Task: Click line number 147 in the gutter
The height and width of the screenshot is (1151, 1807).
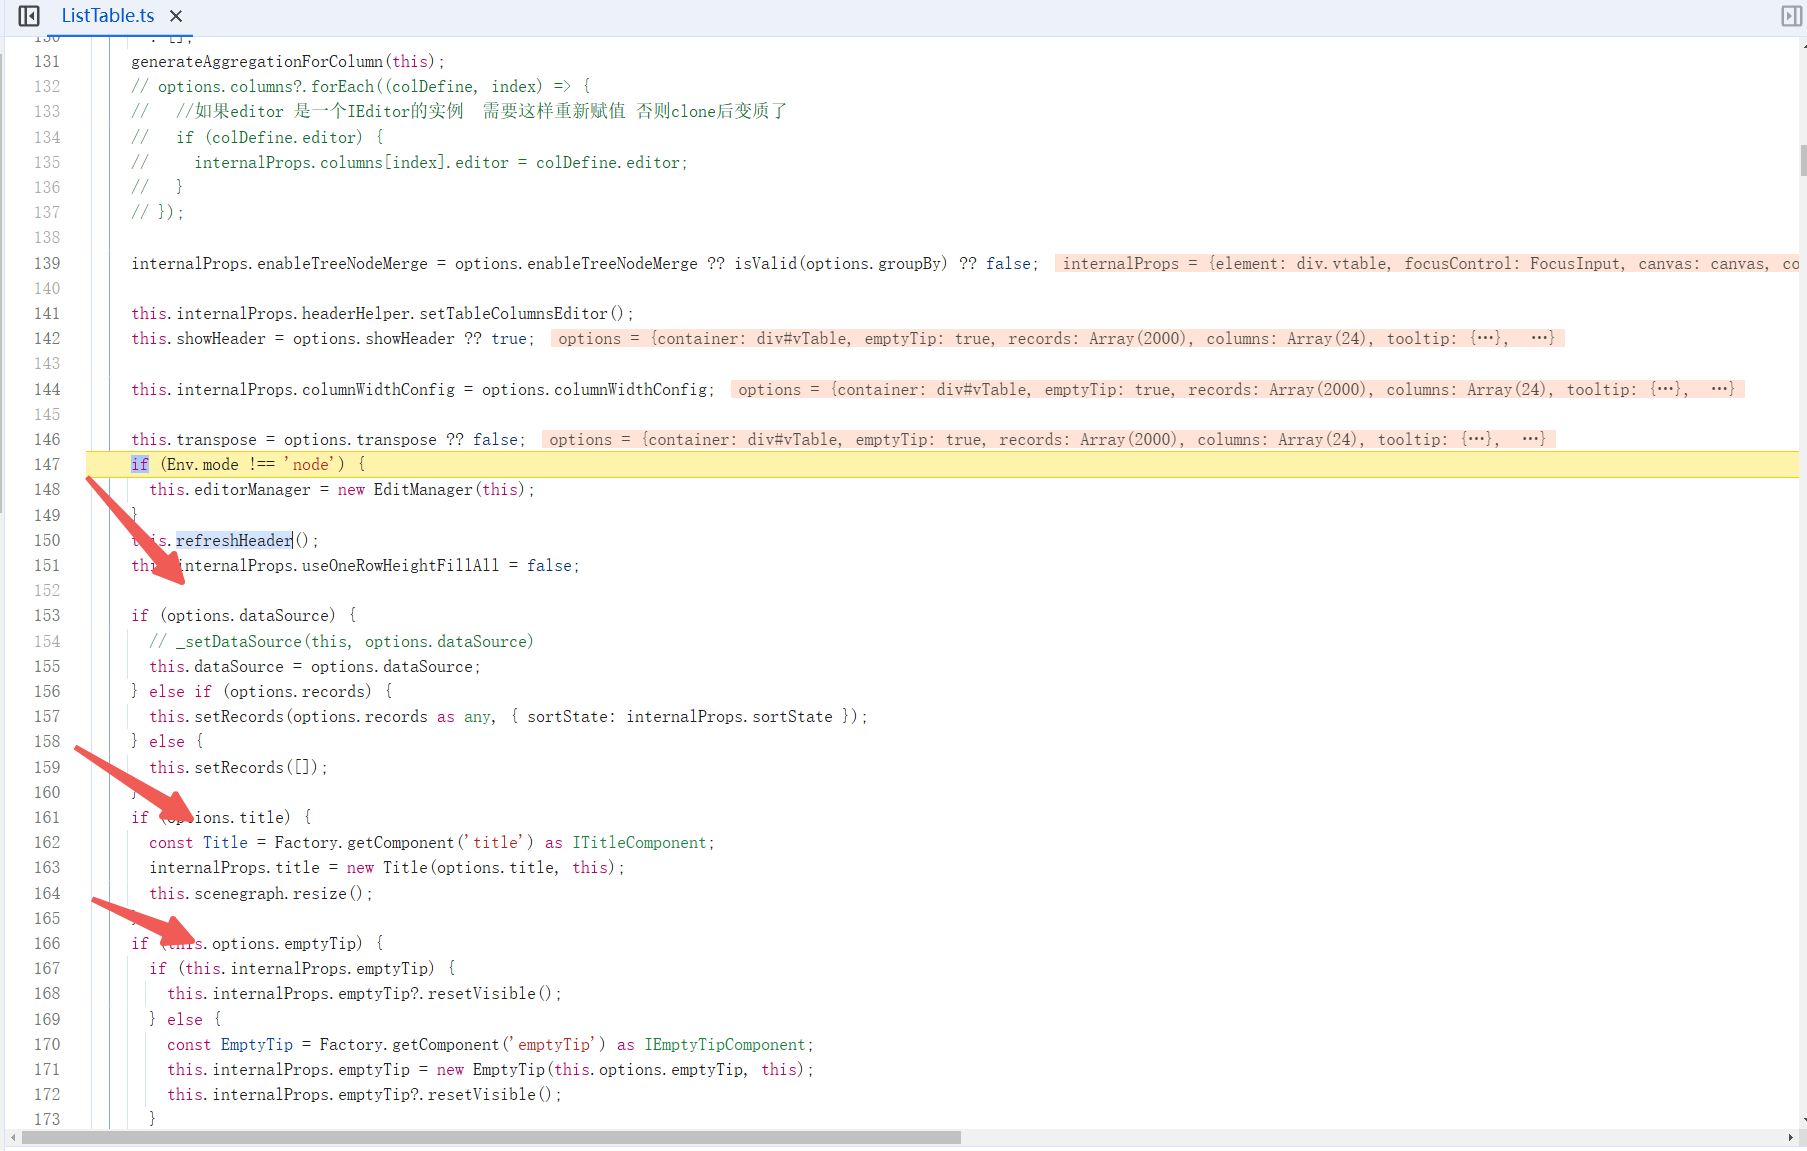Action: [47, 464]
